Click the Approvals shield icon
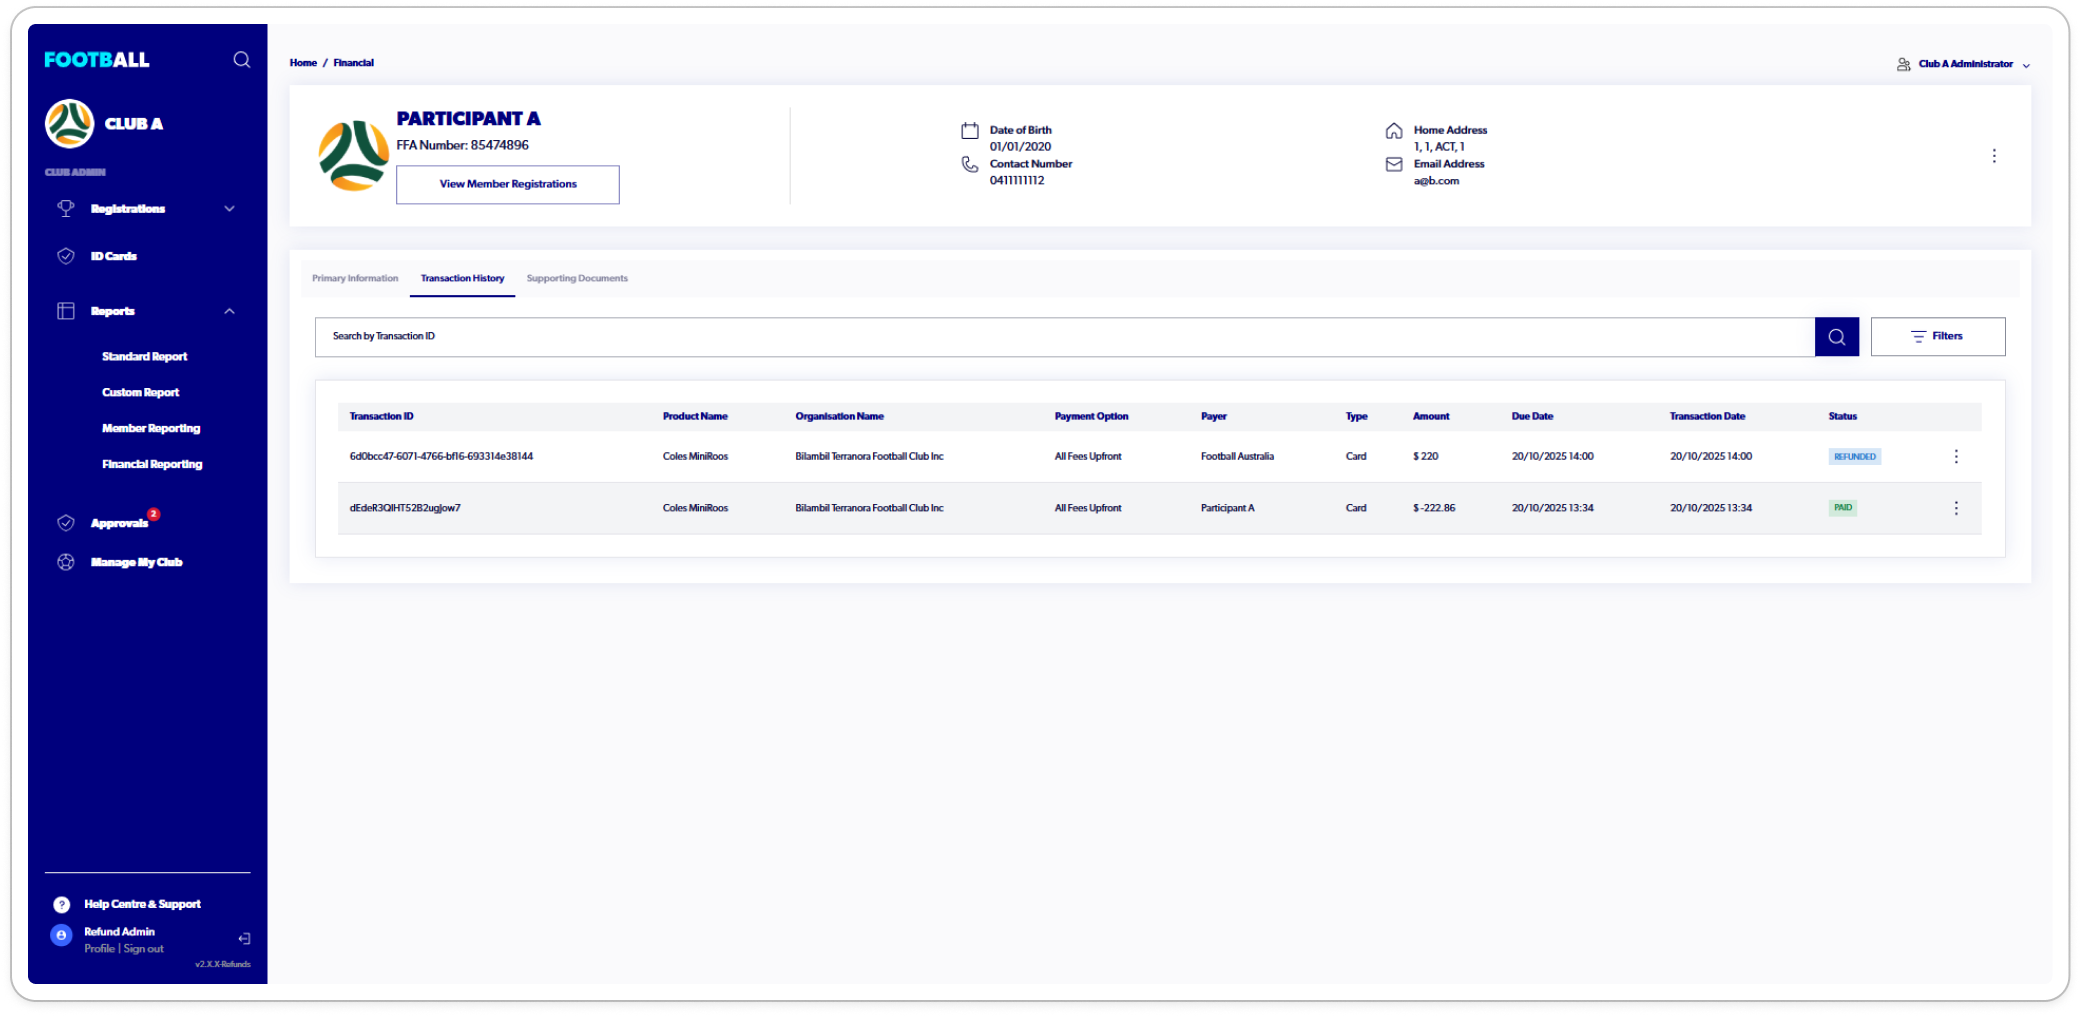Viewport: 2081px width, 1016px height. [66, 523]
